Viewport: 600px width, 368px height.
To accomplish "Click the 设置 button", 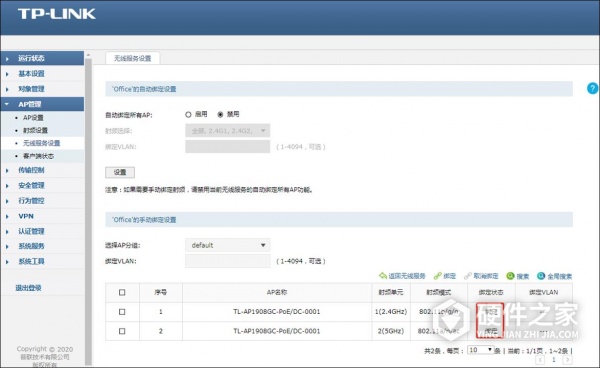I will click(120, 172).
